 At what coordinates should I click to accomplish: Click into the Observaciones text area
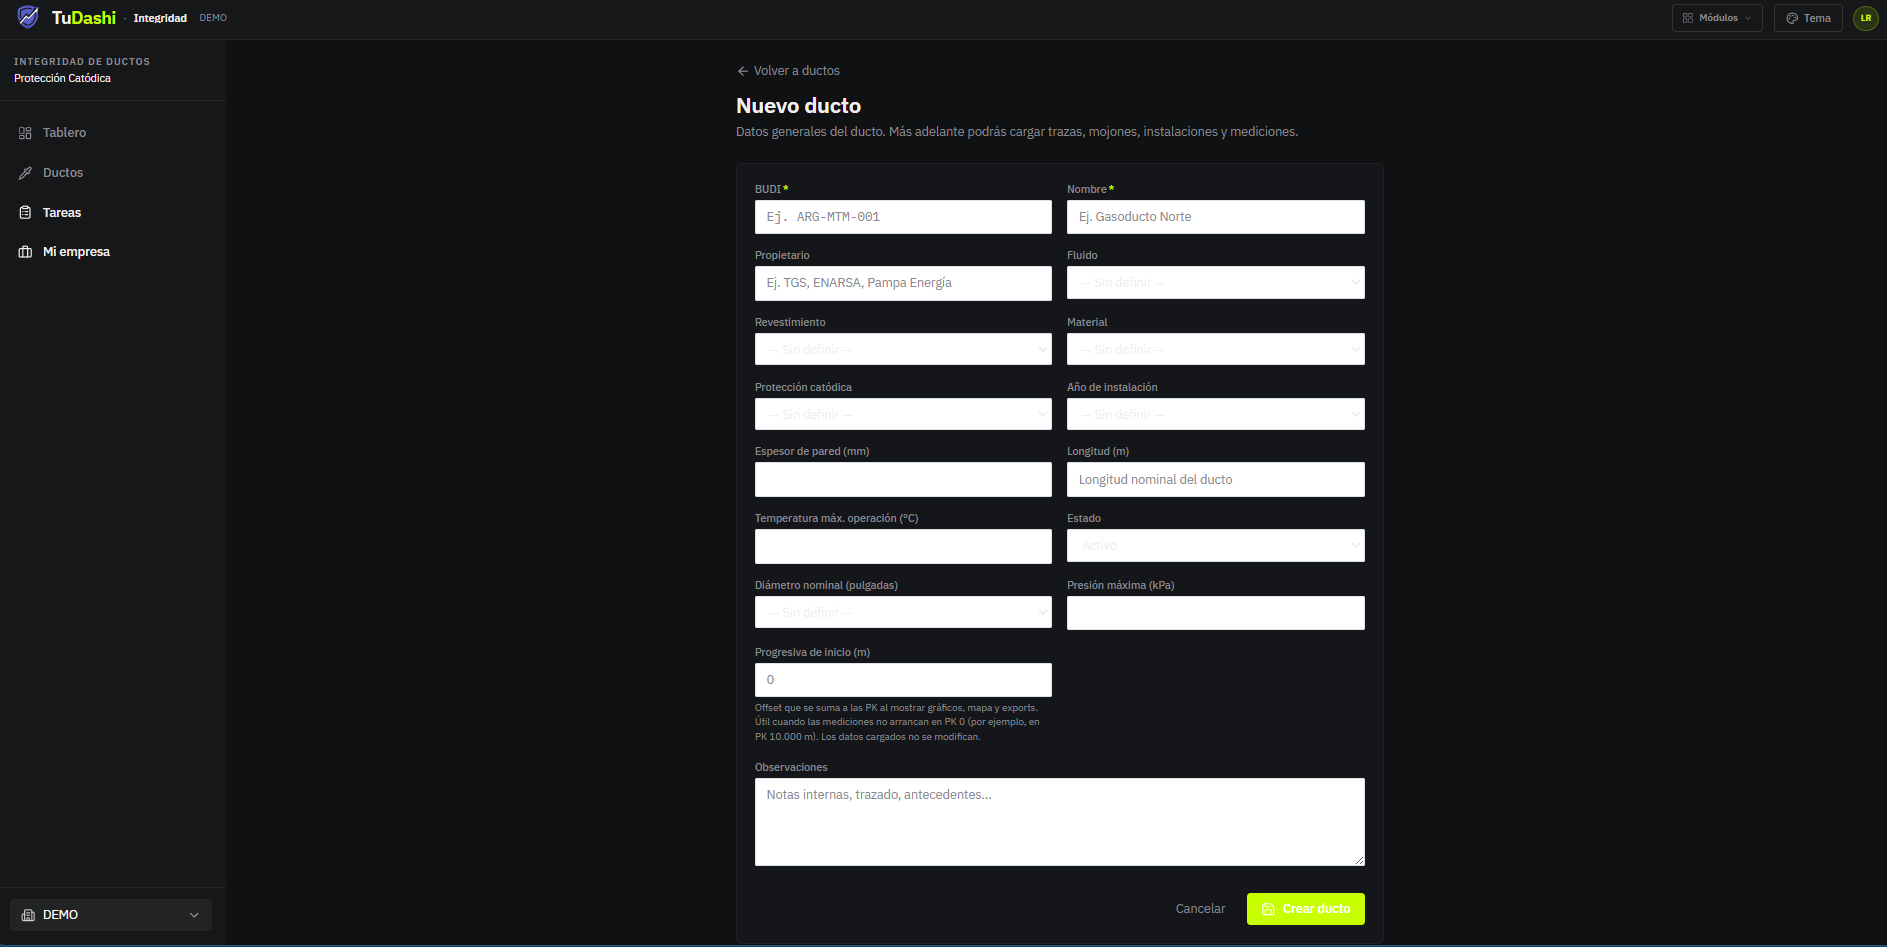(1059, 822)
